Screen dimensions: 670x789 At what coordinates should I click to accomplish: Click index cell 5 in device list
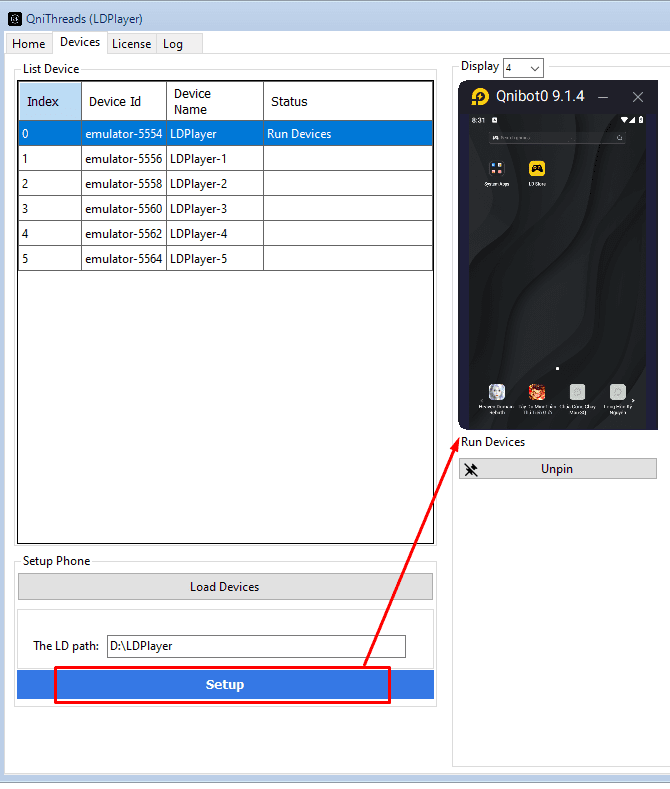pos(50,259)
